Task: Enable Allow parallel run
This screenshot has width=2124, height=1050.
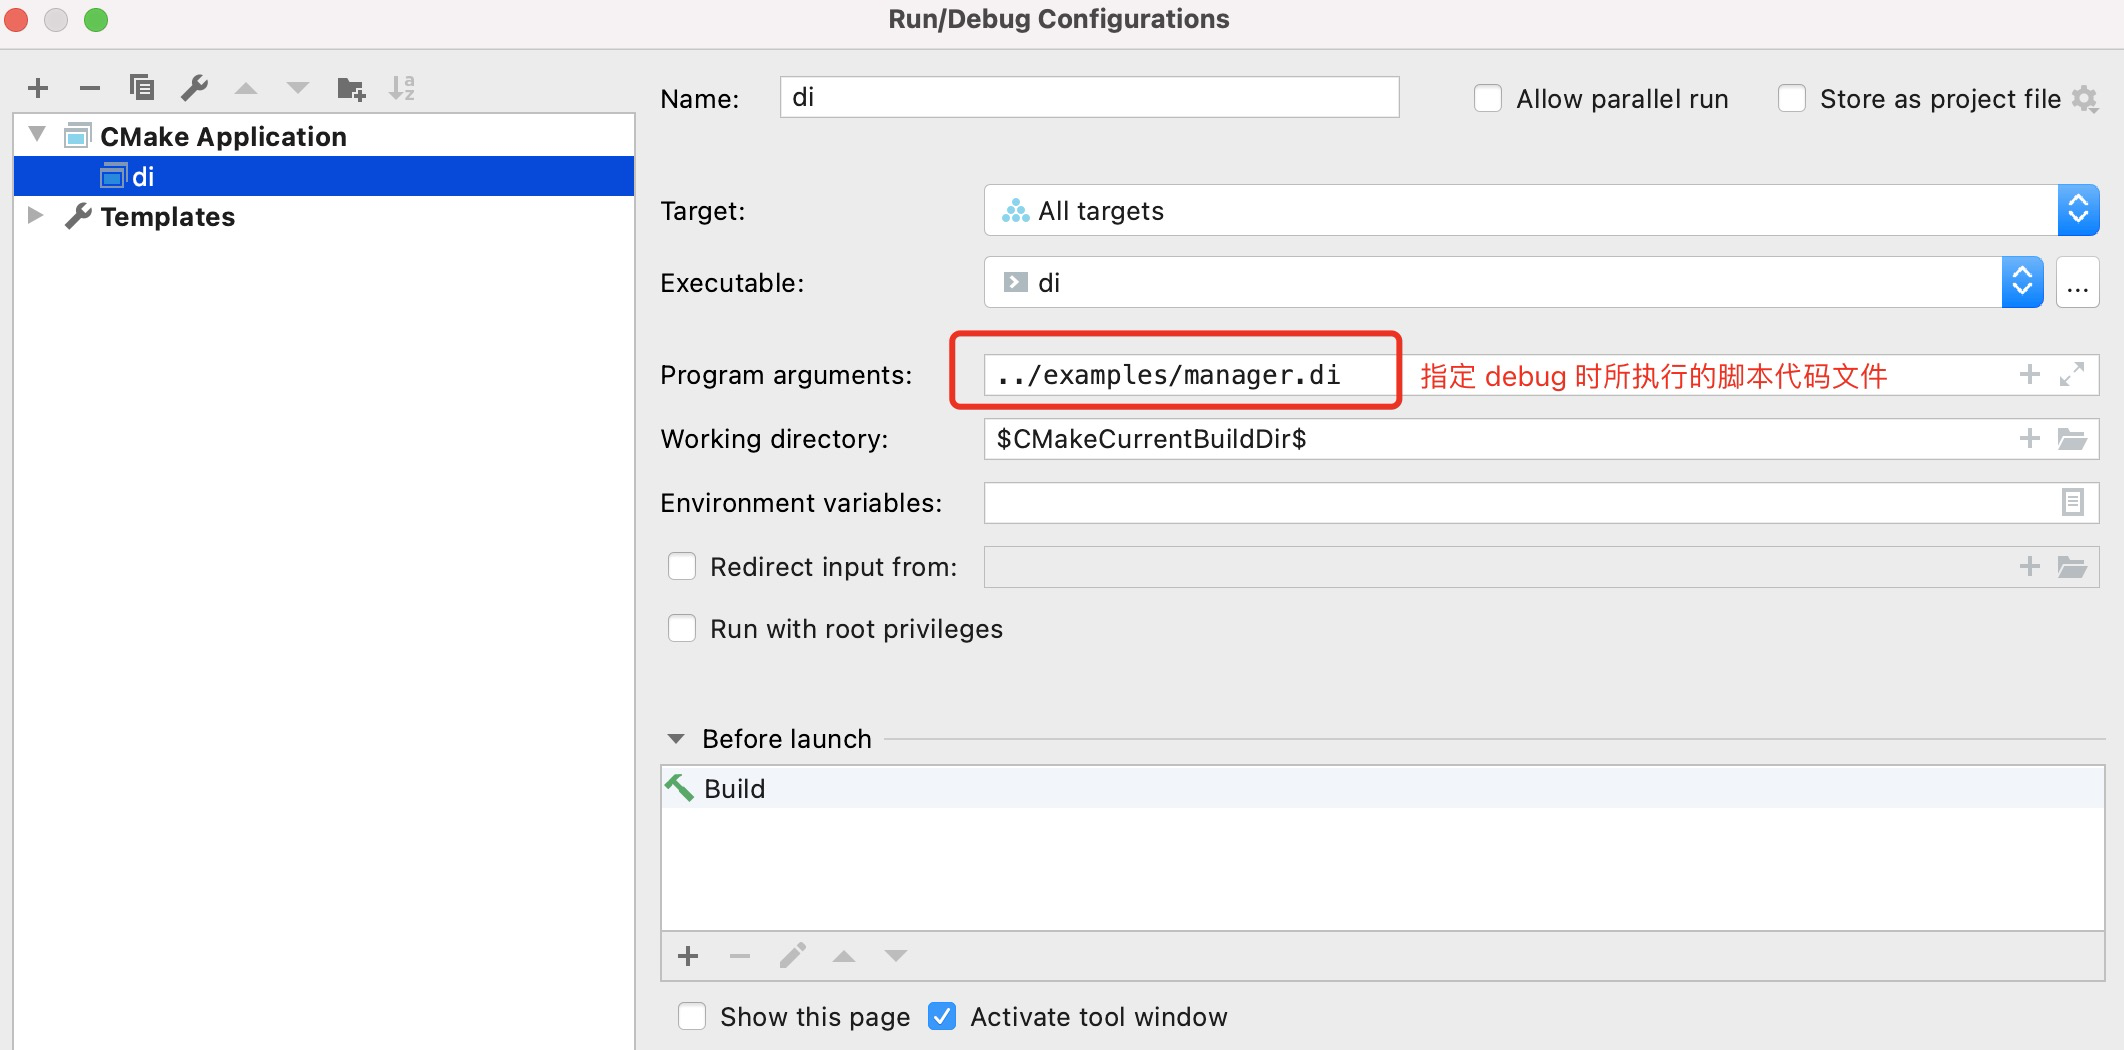Action: tap(1488, 99)
